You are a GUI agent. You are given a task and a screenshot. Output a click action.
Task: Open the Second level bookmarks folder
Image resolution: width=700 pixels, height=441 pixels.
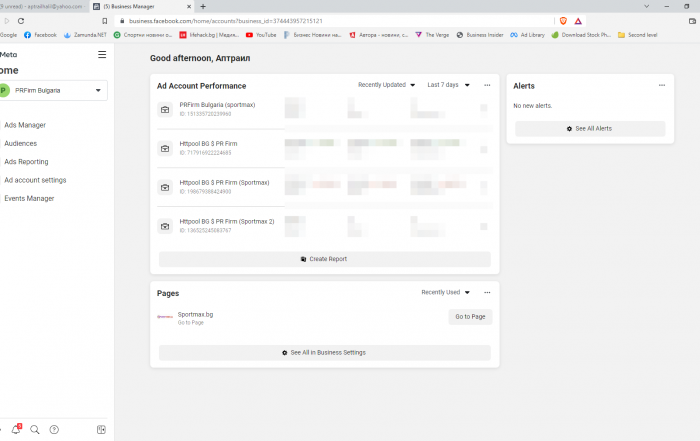coord(638,35)
